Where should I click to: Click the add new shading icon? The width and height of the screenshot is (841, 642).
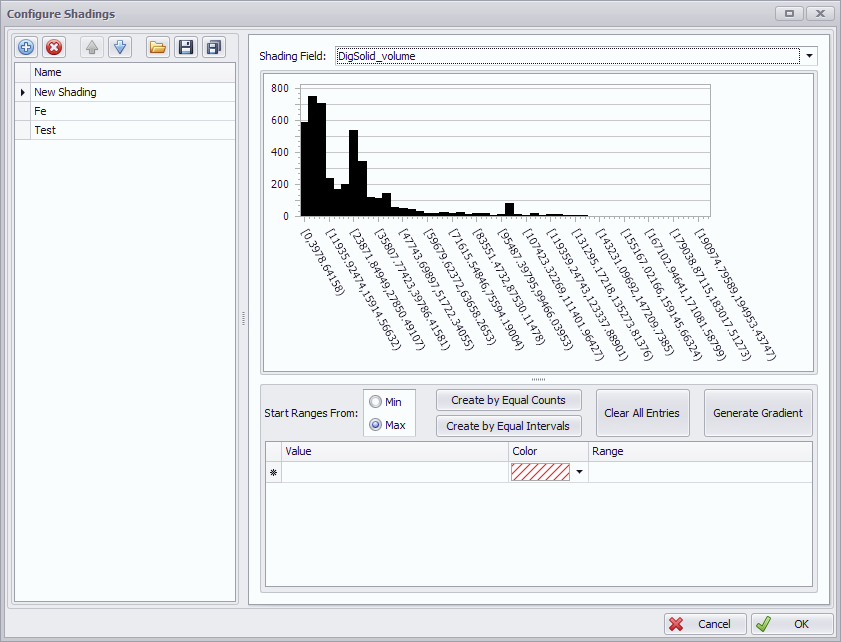point(26,47)
